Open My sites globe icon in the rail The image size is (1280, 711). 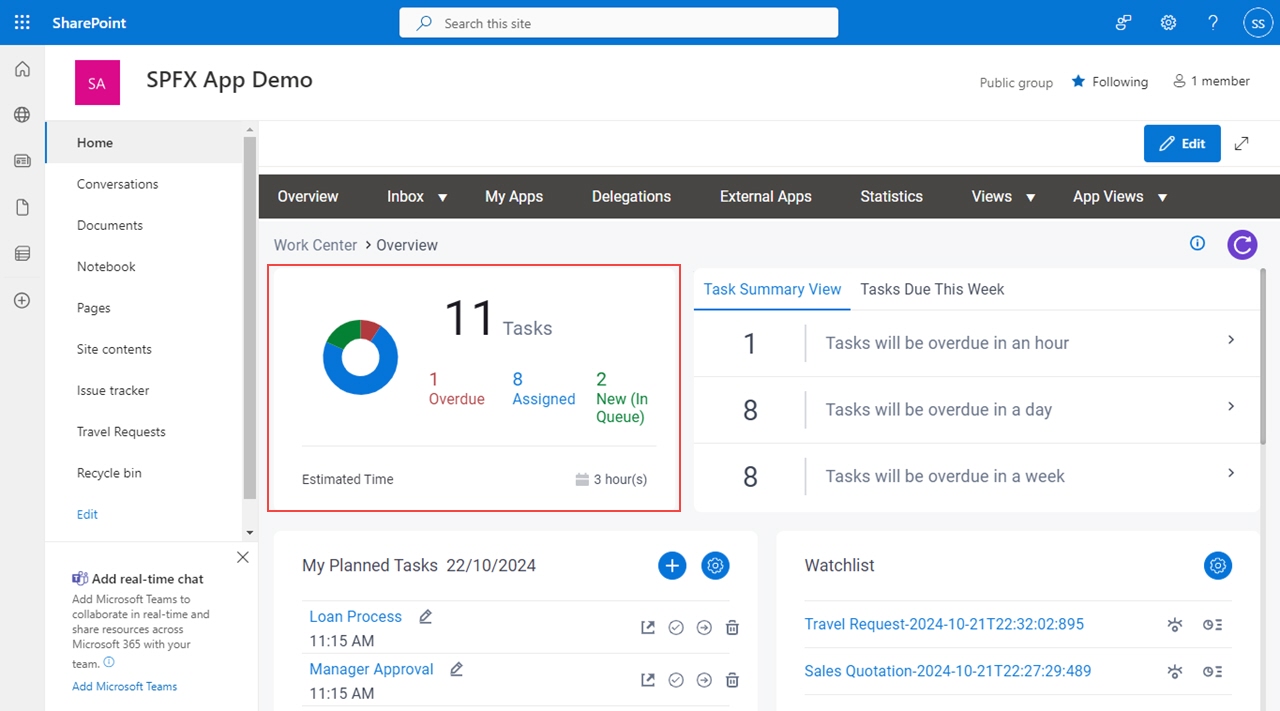point(22,115)
